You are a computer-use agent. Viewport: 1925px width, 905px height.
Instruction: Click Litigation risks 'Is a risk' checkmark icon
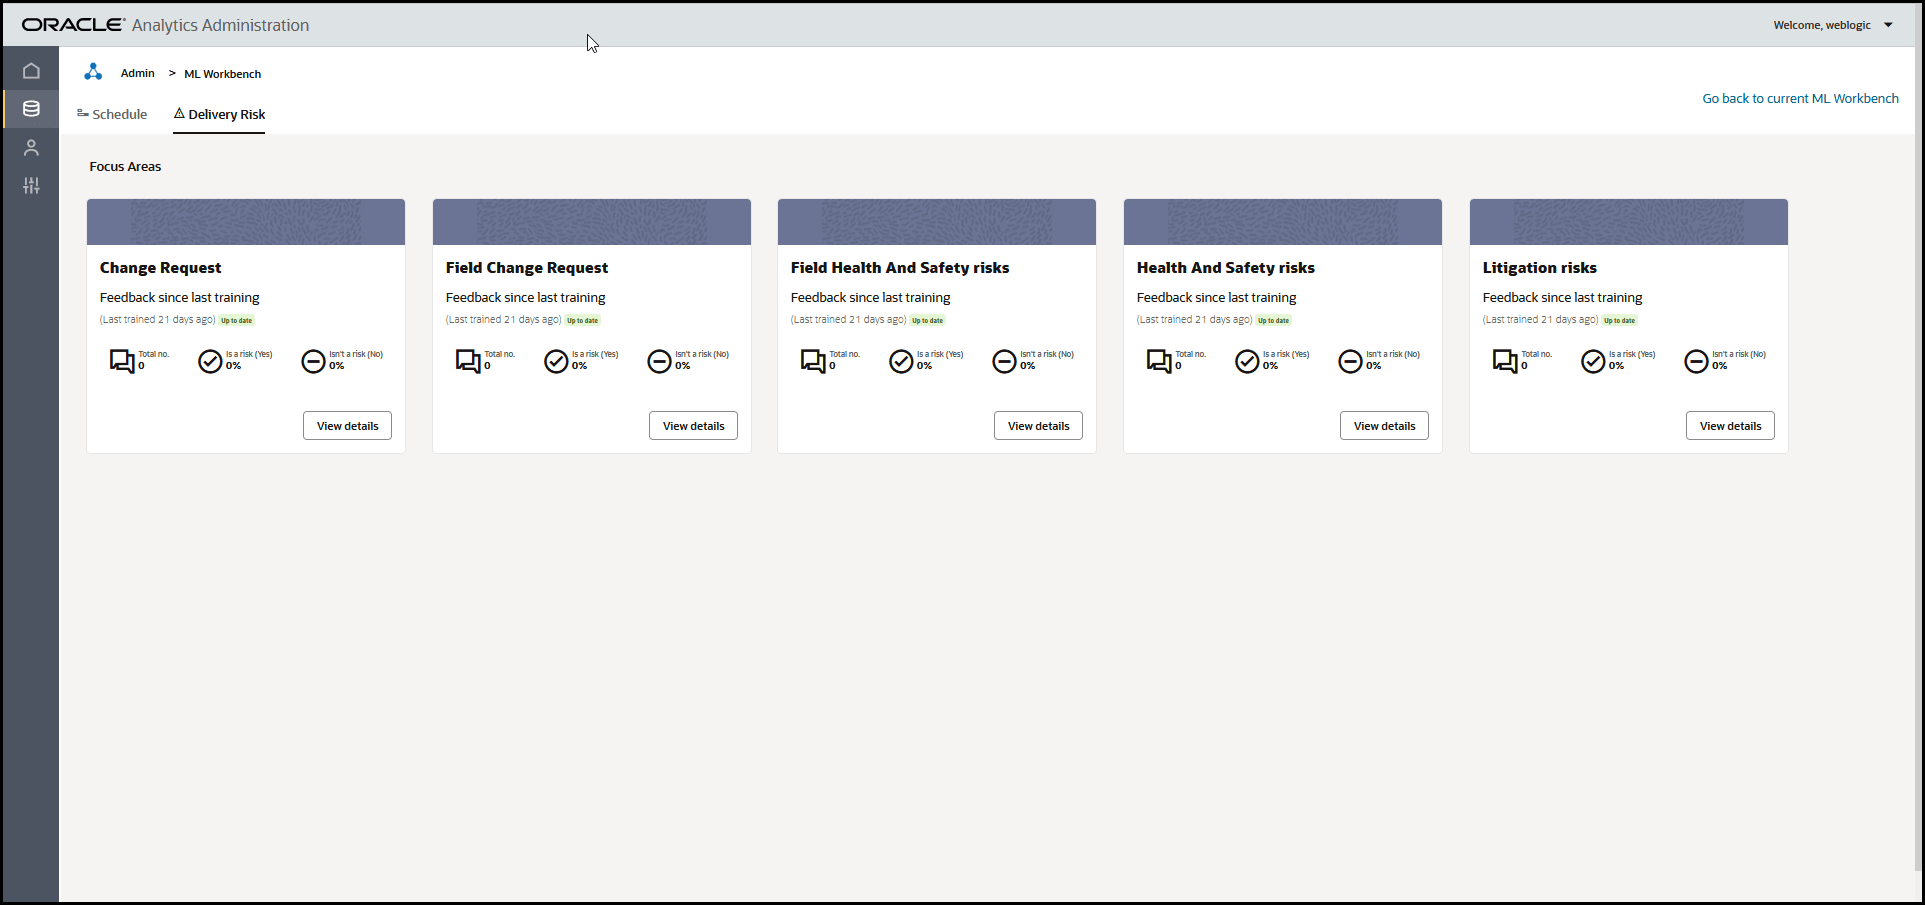coord(1593,361)
